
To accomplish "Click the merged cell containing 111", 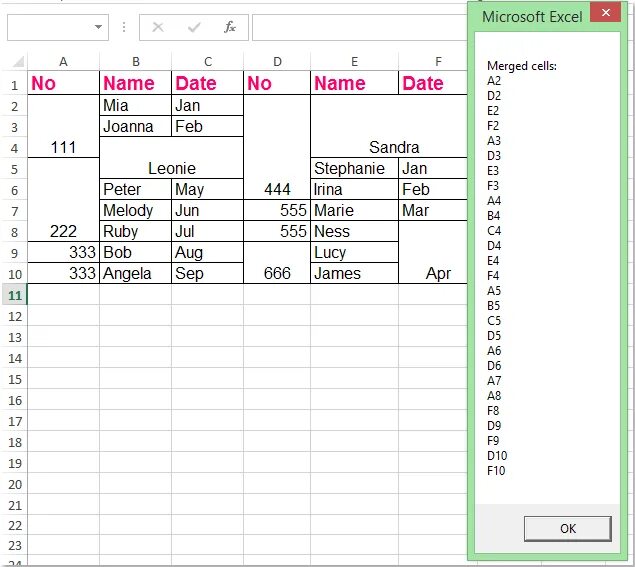I will point(63,126).
